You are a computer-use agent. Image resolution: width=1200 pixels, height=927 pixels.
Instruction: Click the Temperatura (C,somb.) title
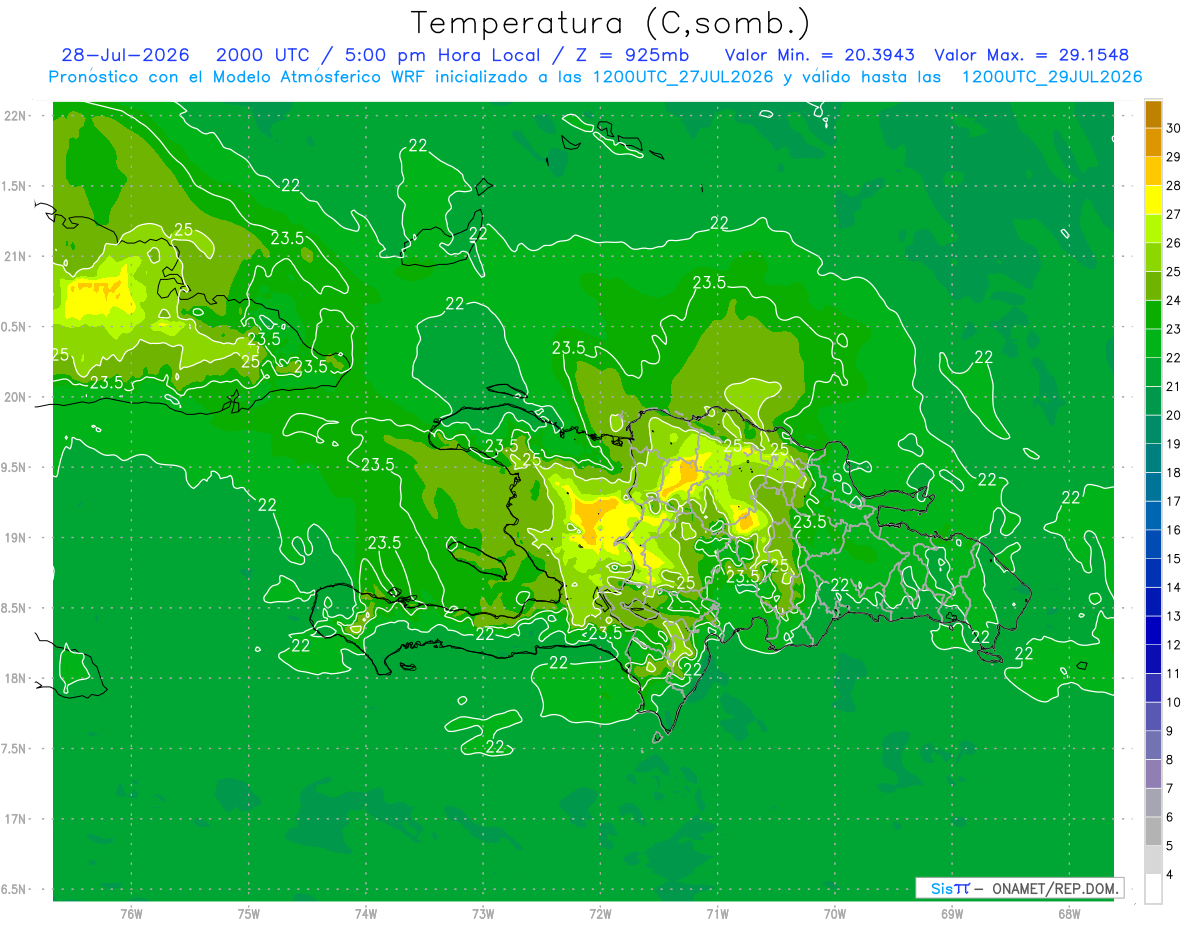click(x=611, y=23)
